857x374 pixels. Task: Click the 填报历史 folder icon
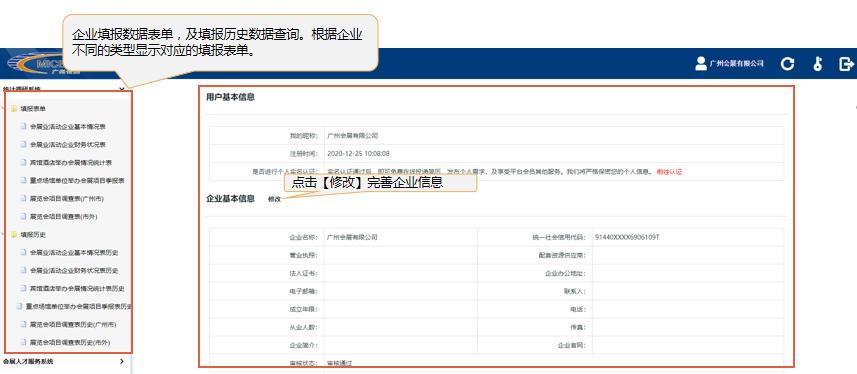click(14, 235)
